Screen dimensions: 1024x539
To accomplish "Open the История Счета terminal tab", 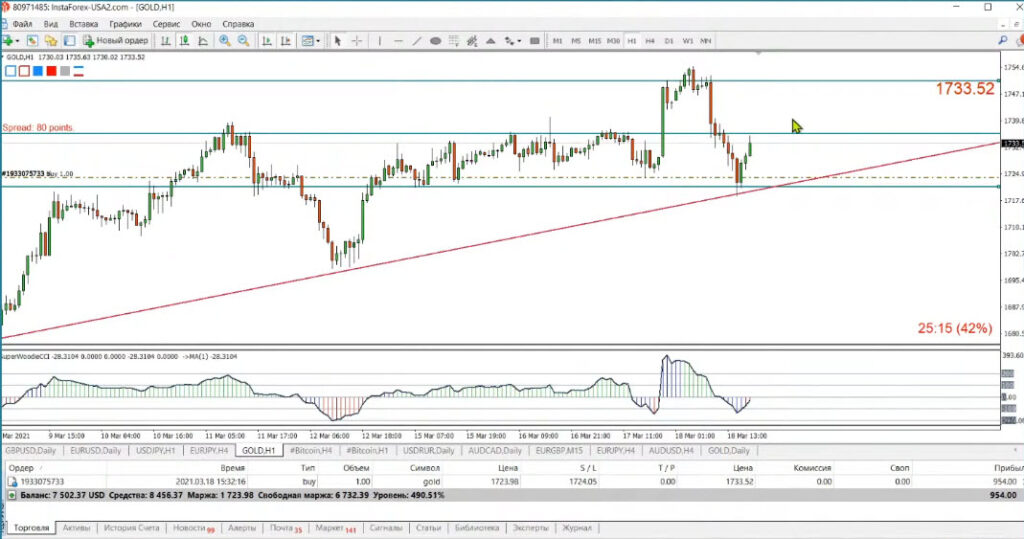I will tap(131, 528).
